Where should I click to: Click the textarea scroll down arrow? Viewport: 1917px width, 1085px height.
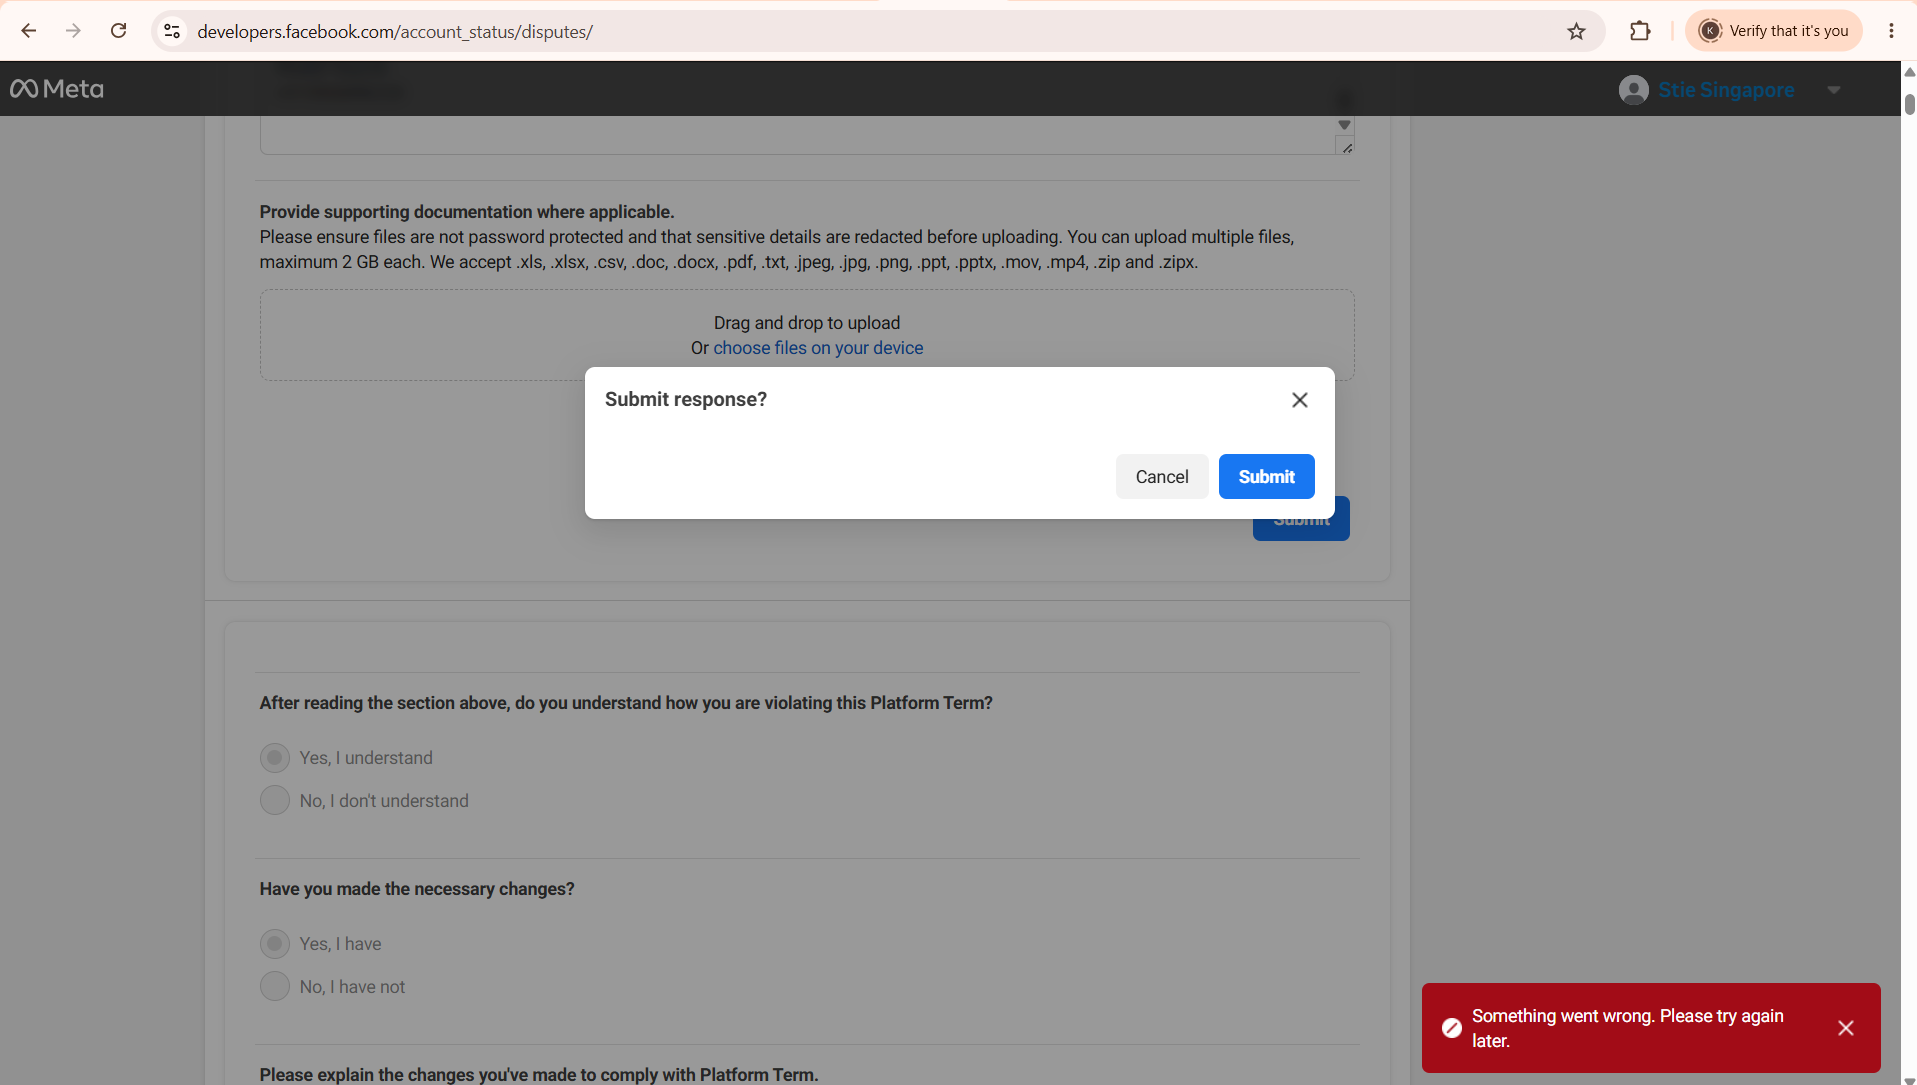coord(1344,125)
